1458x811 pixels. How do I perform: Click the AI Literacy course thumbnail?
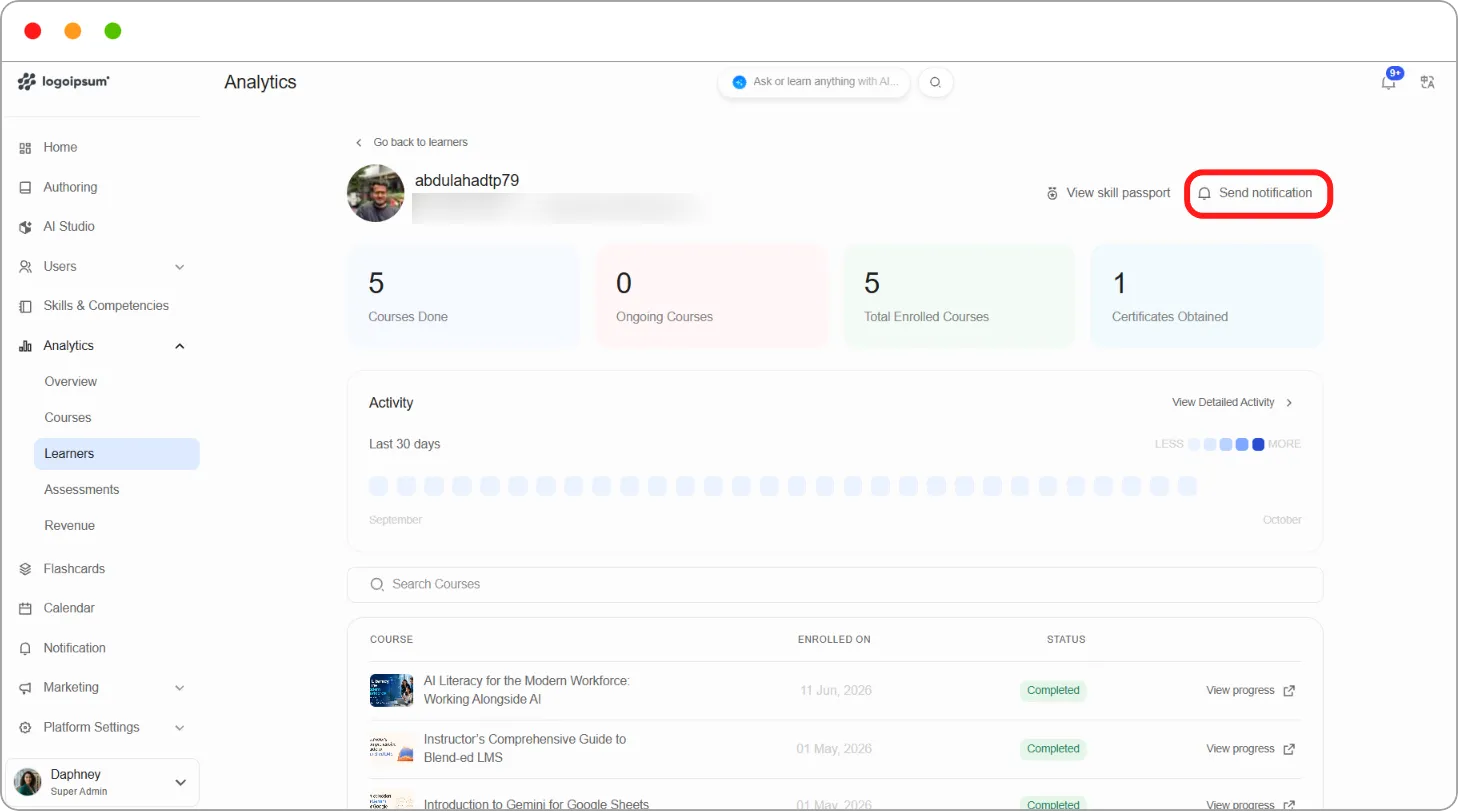pos(391,691)
